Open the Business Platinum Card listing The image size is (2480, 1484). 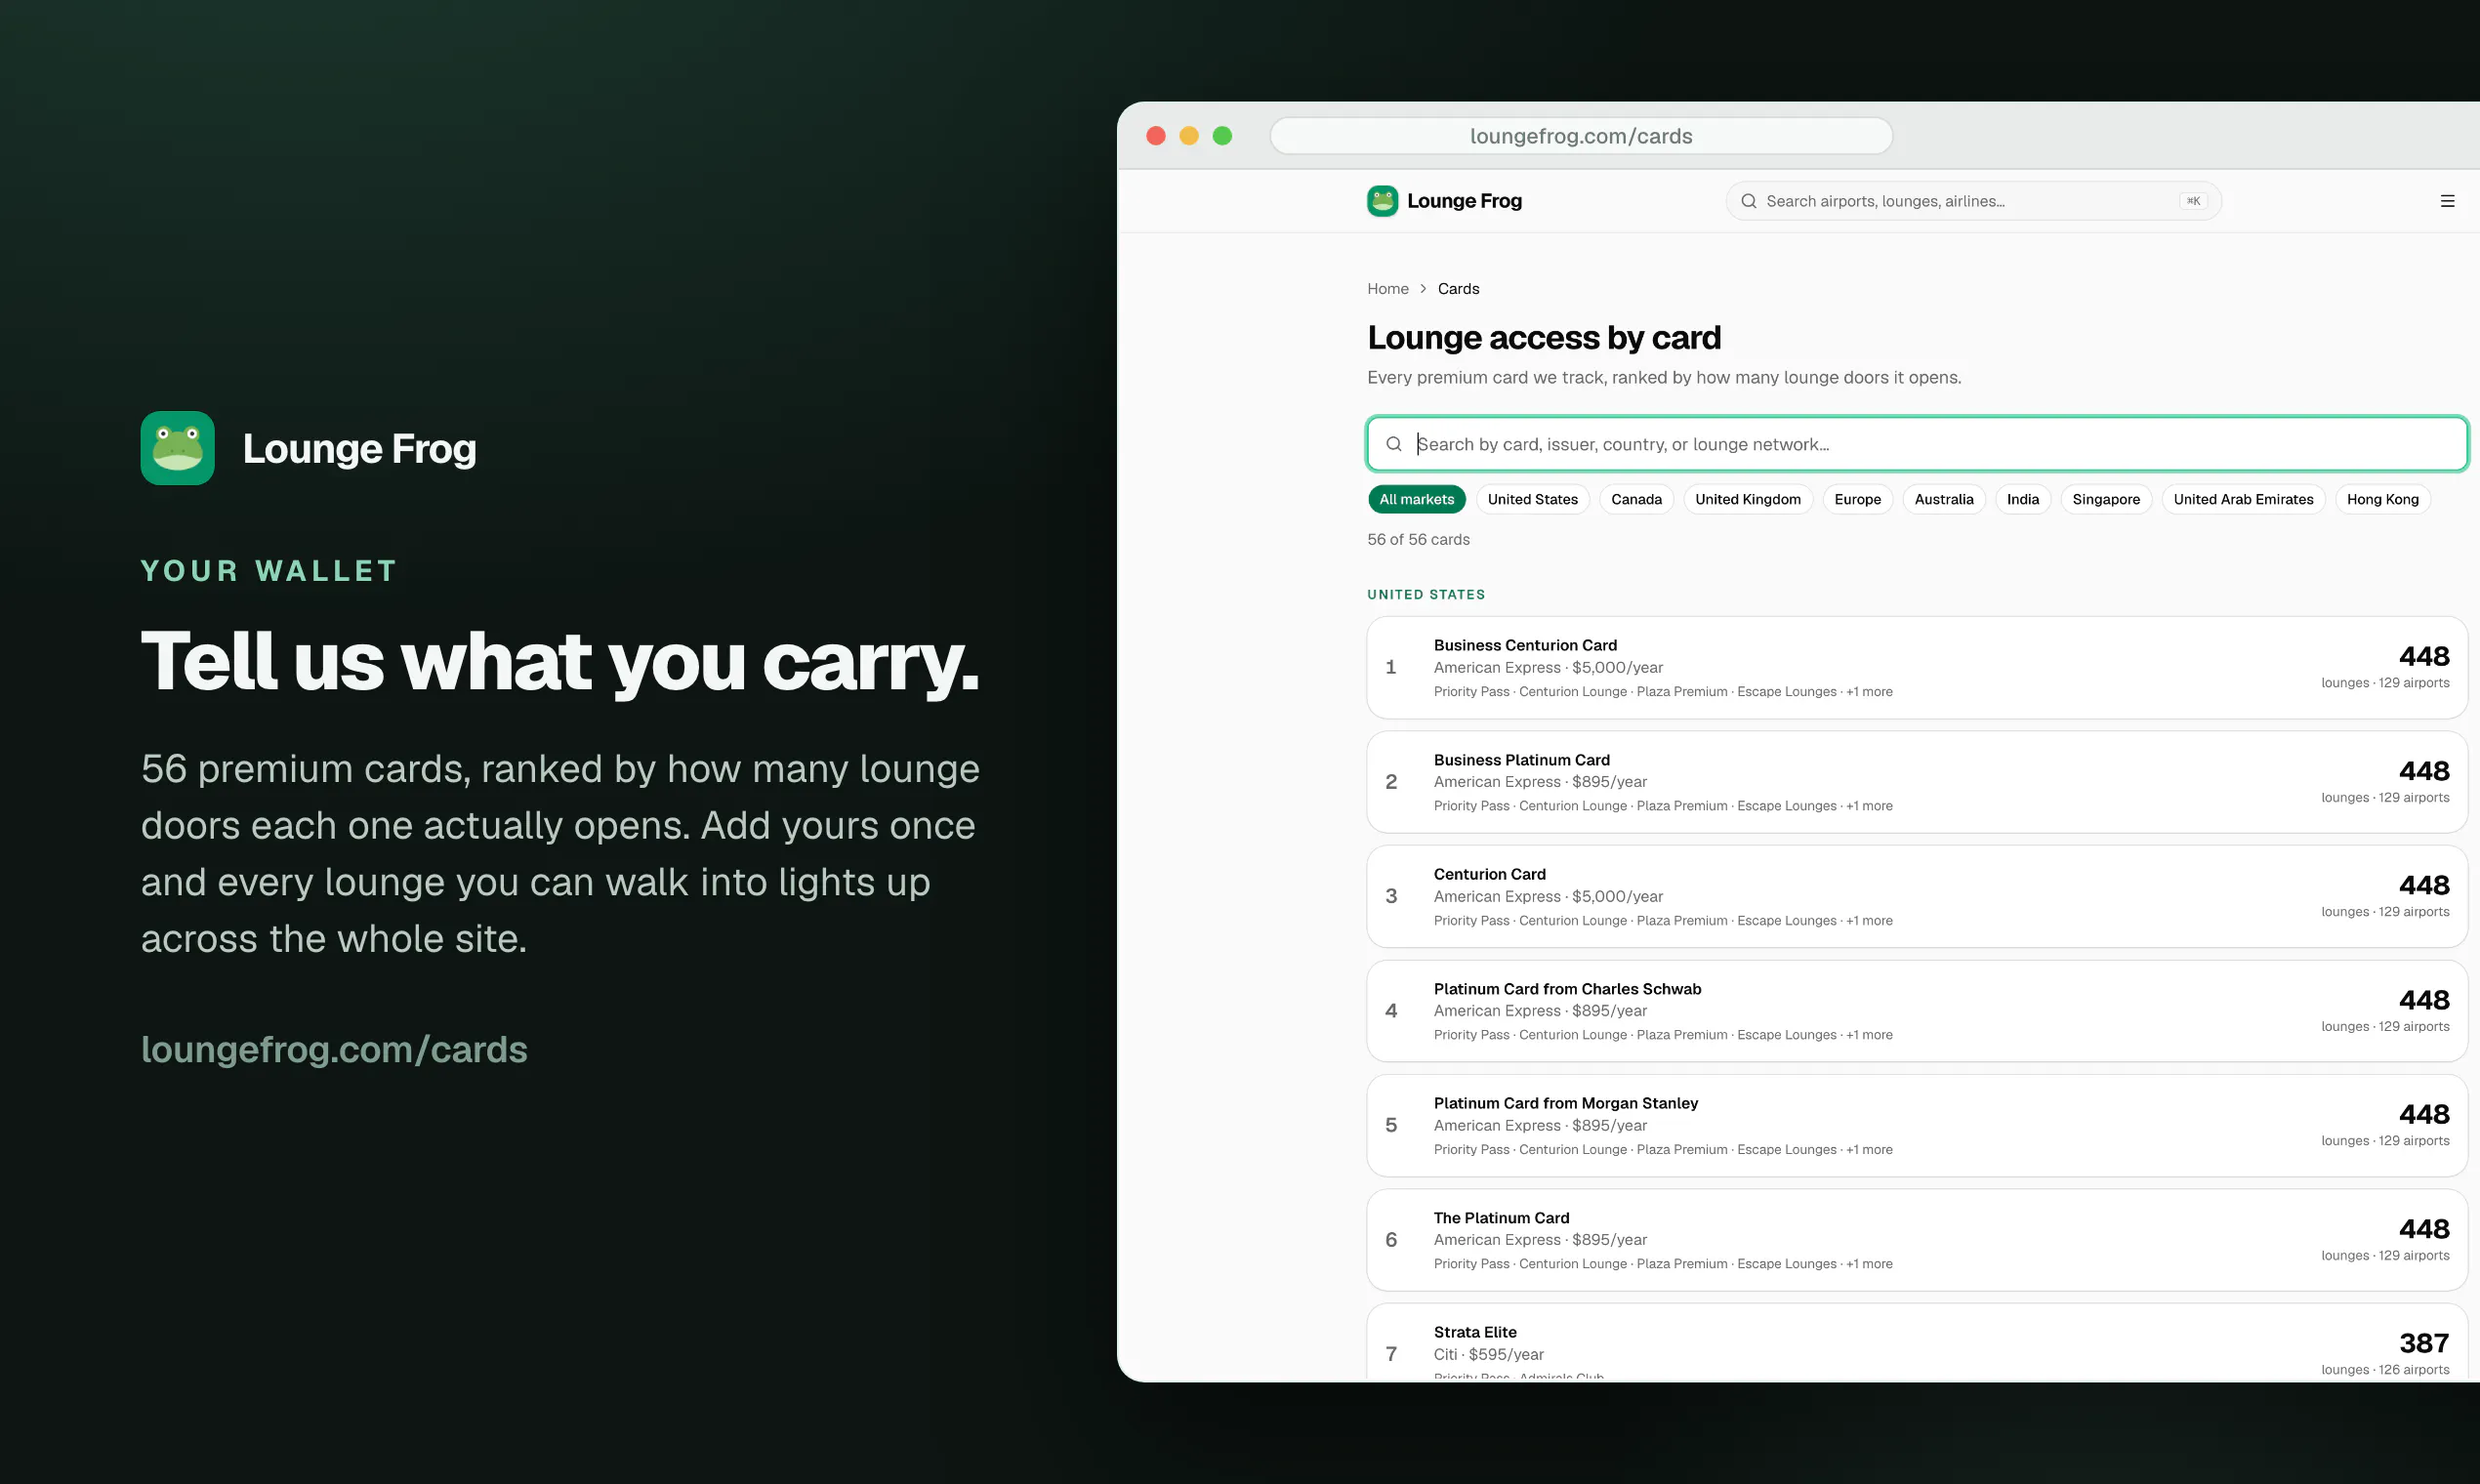(x=1916, y=782)
